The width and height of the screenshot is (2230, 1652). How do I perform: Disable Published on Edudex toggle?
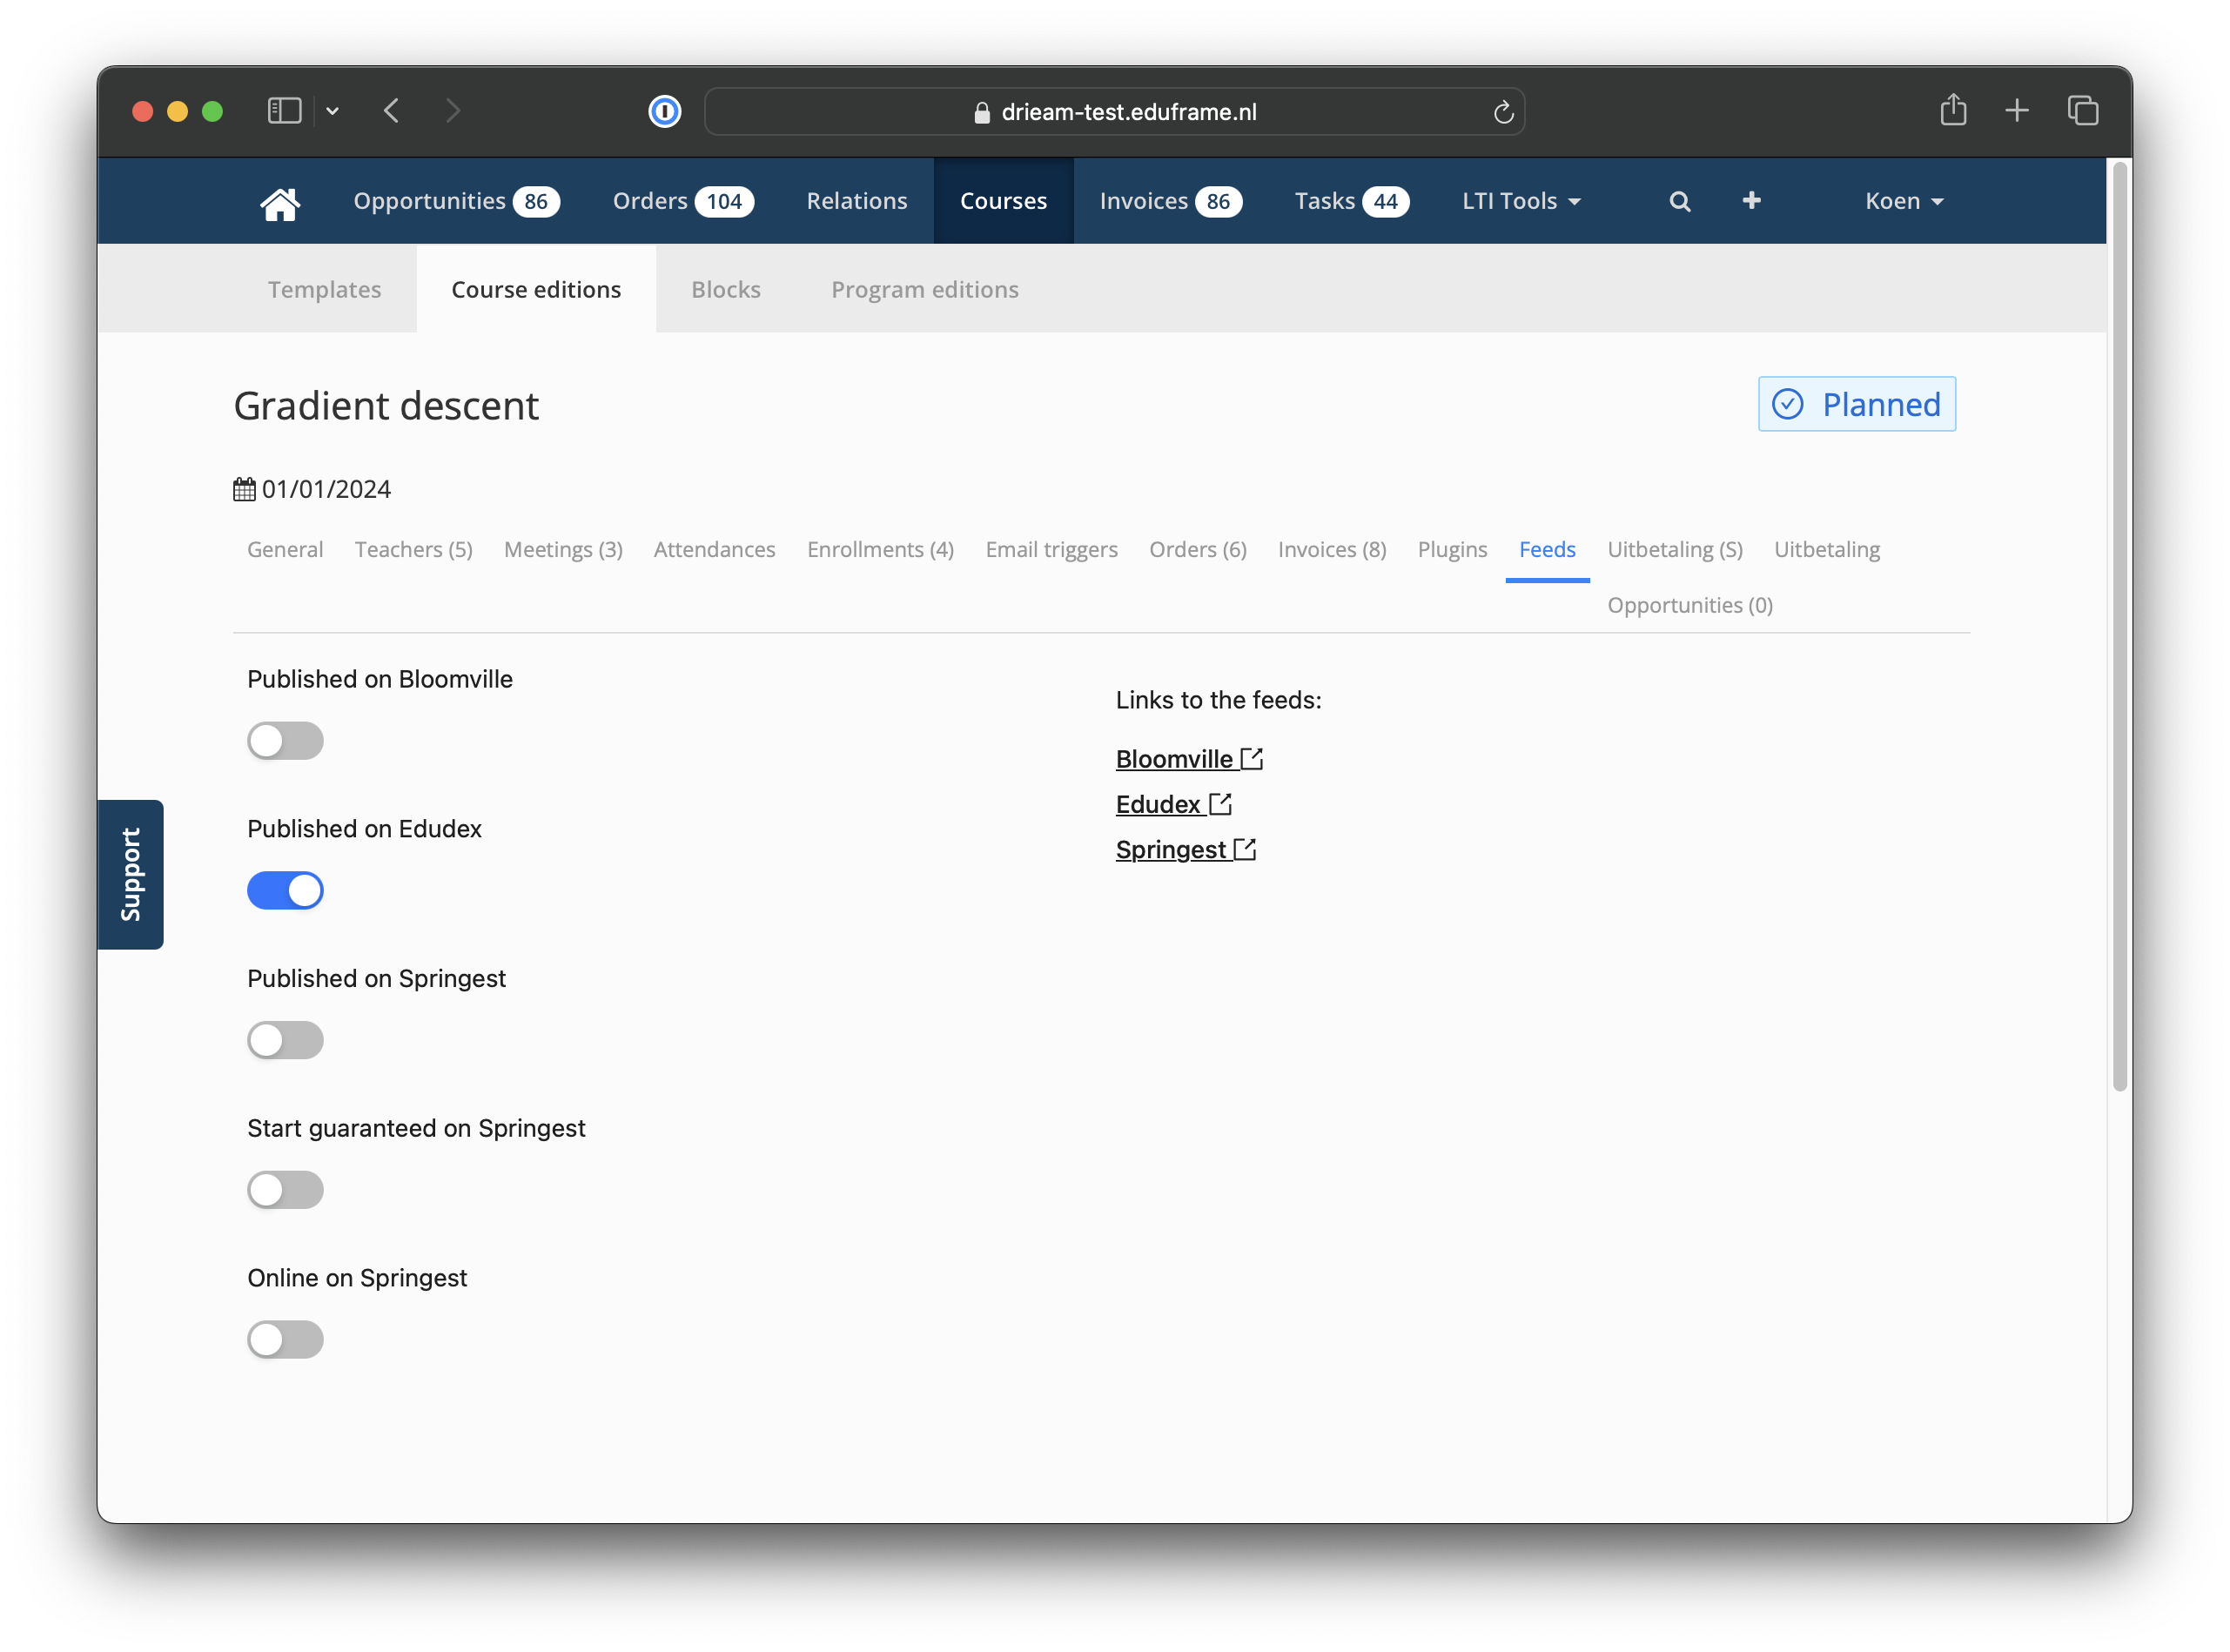285,891
